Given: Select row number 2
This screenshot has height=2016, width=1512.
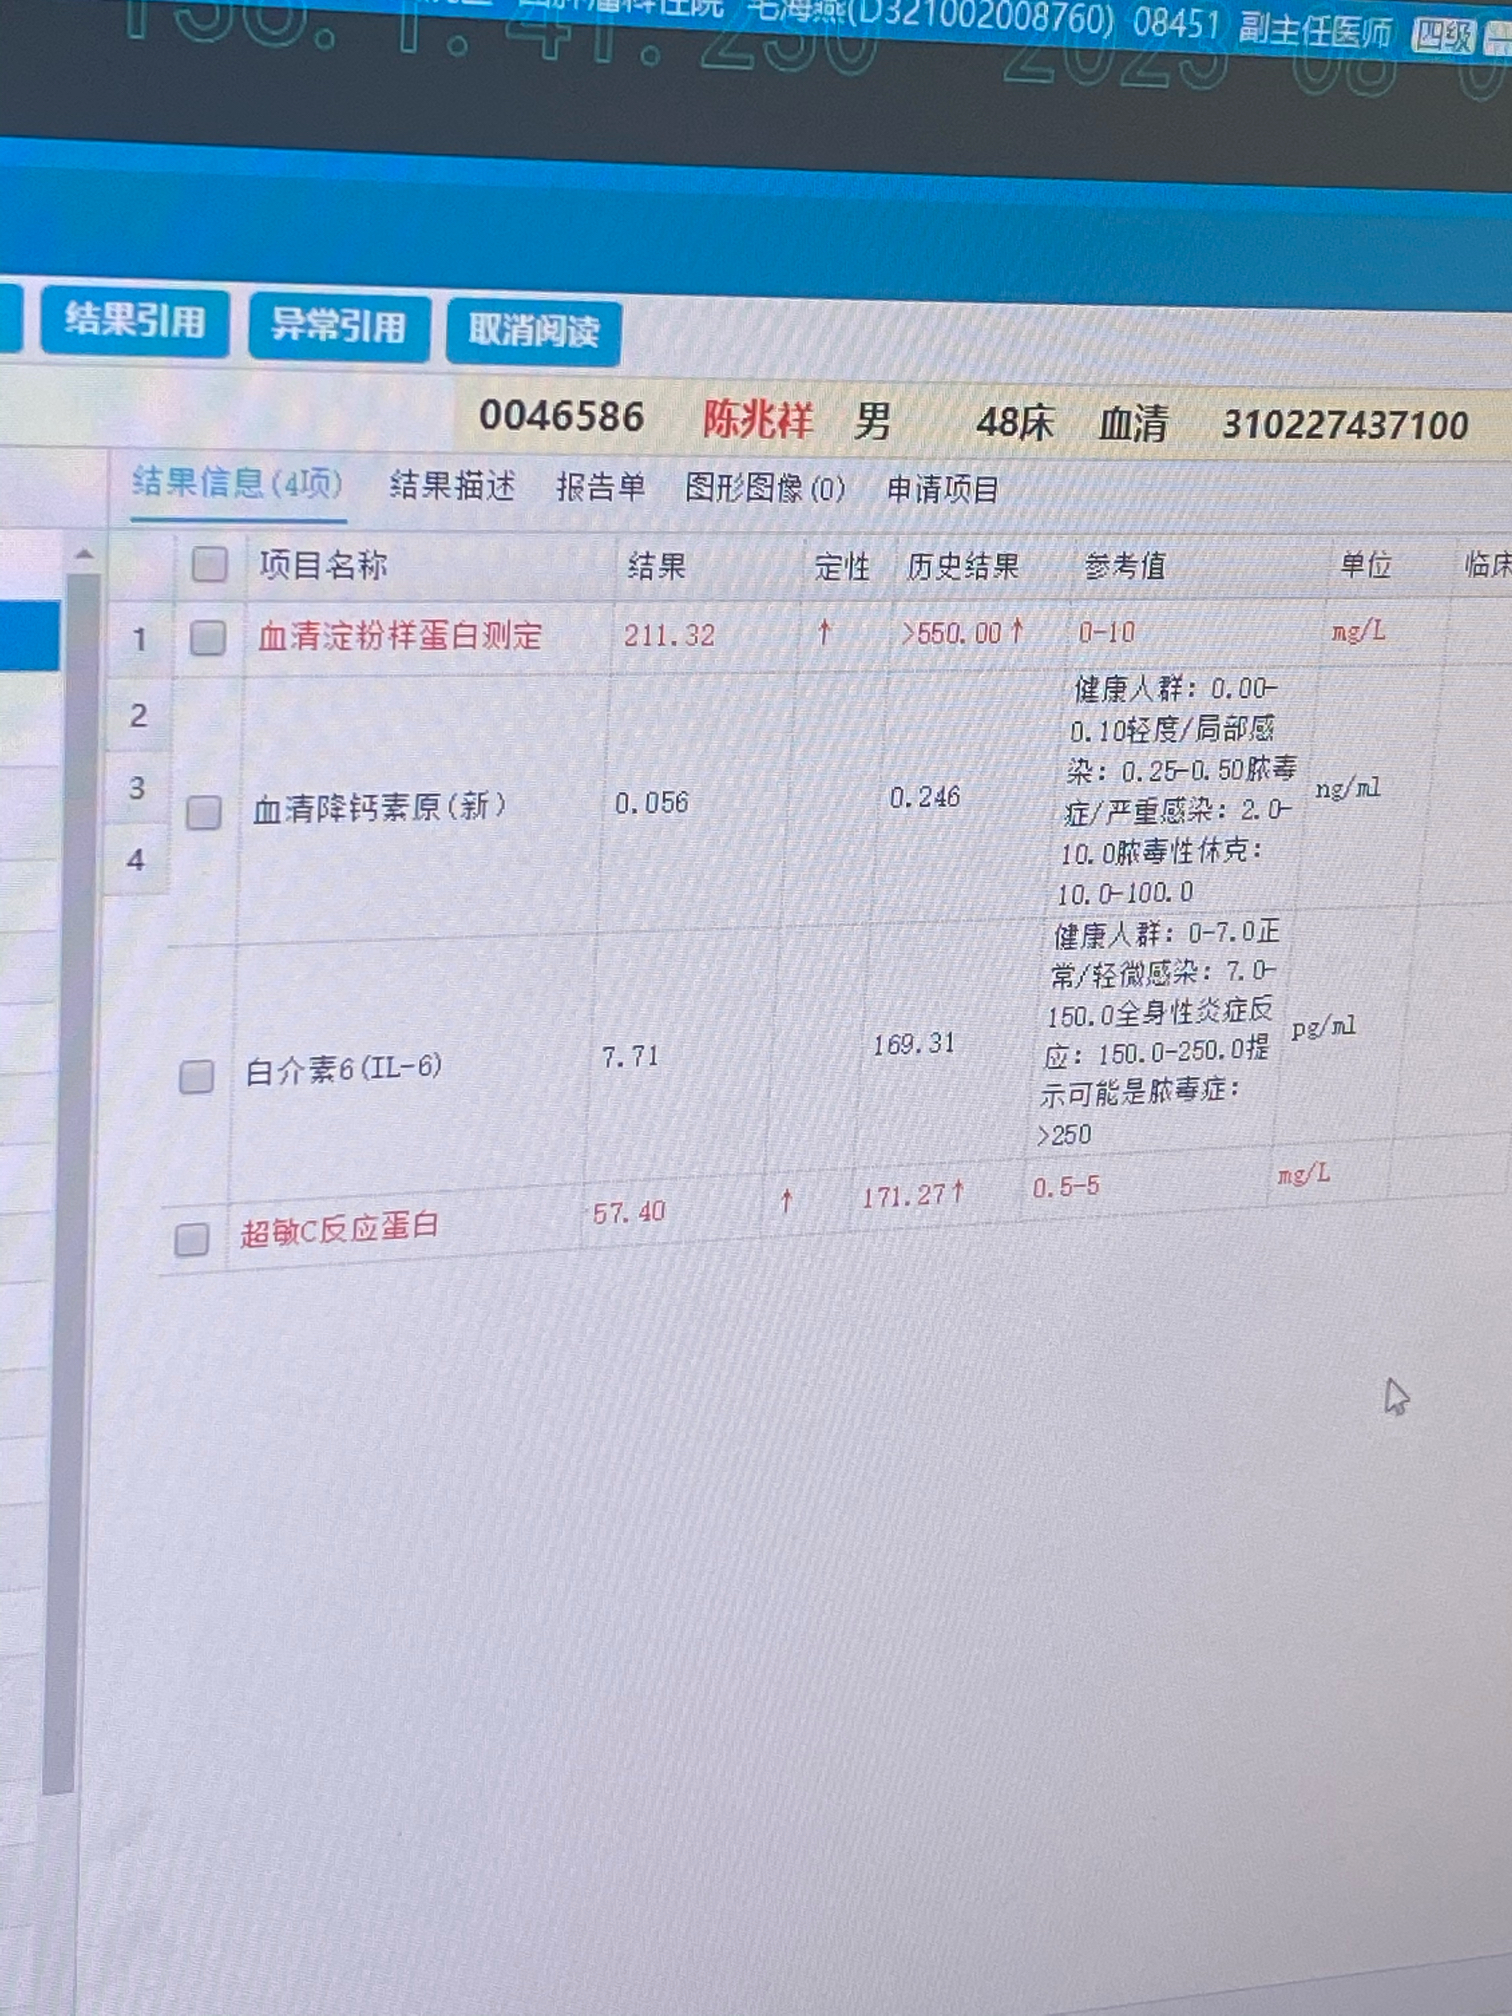Looking at the screenshot, I should (138, 716).
